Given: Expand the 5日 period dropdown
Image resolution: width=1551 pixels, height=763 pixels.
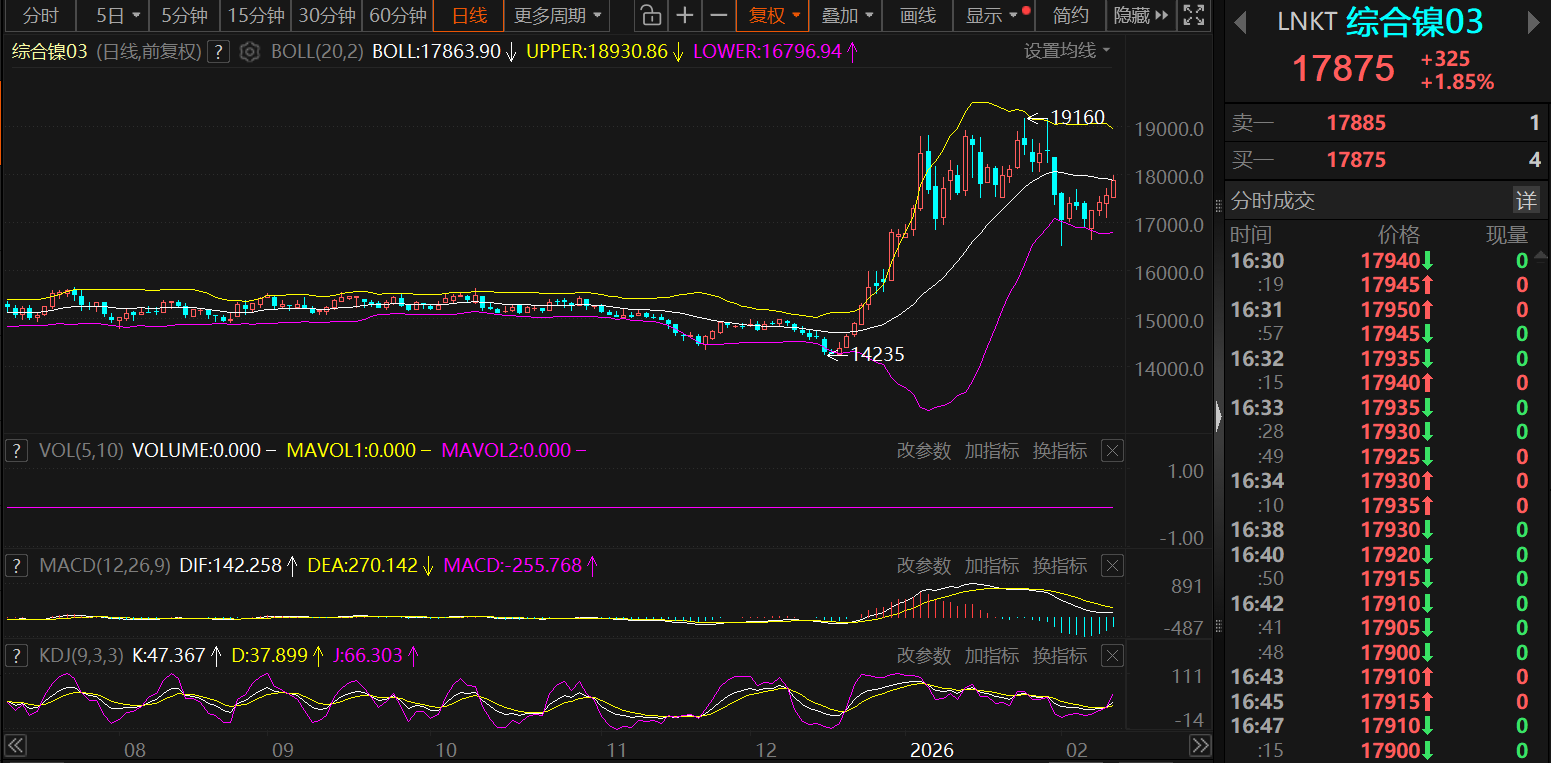Looking at the screenshot, I should (118, 16).
